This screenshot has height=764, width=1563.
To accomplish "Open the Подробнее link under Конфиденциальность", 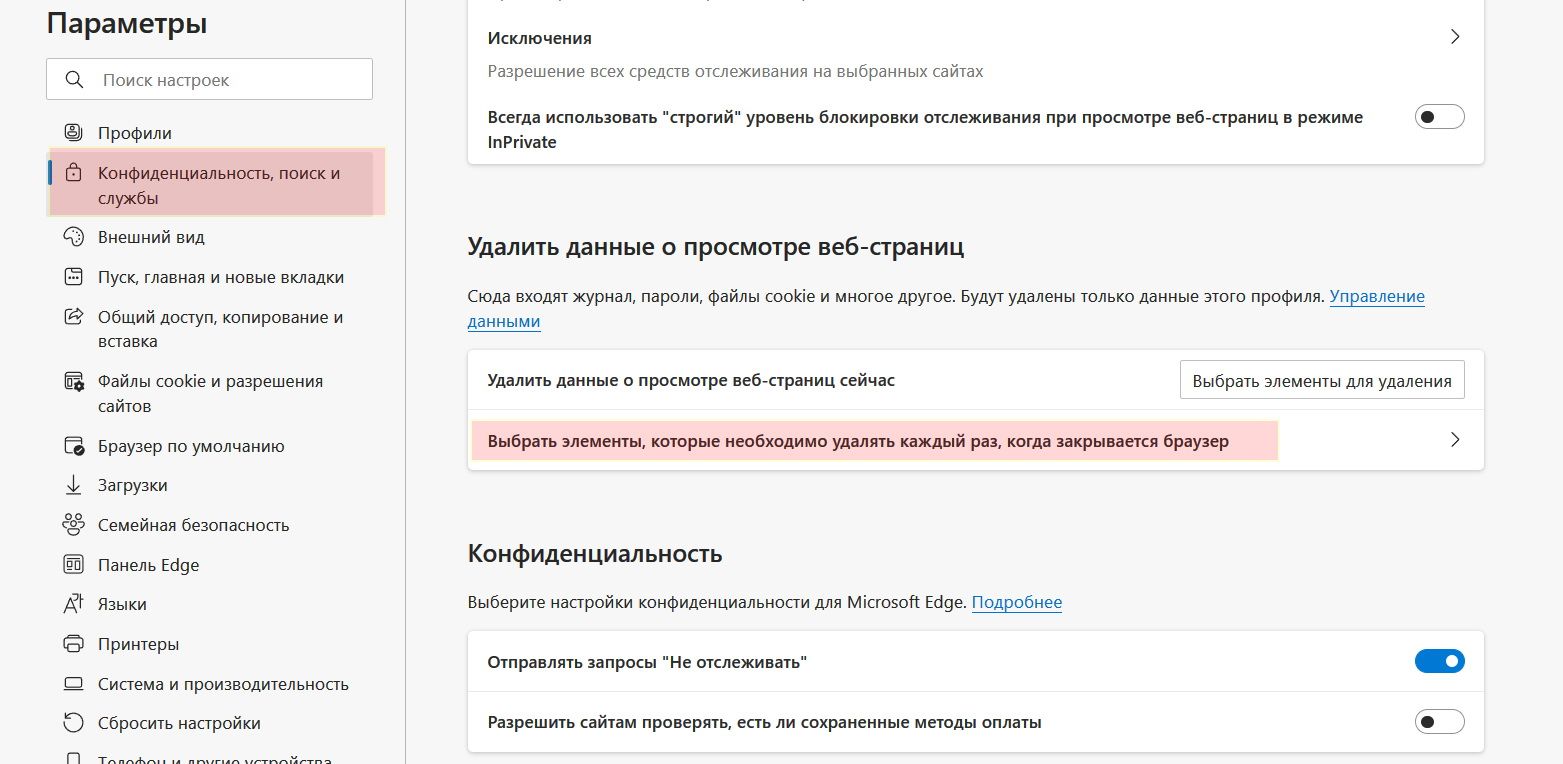I will (x=1017, y=603).
